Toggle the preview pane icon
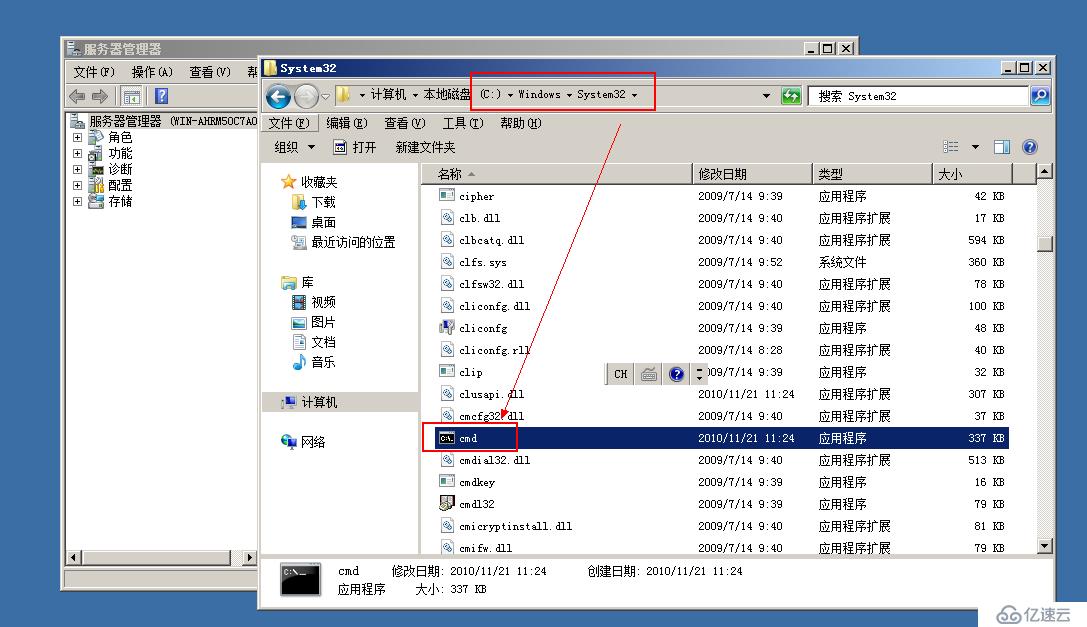Image resolution: width=1087 pixels, height=627 pixels. [1002, 146]
